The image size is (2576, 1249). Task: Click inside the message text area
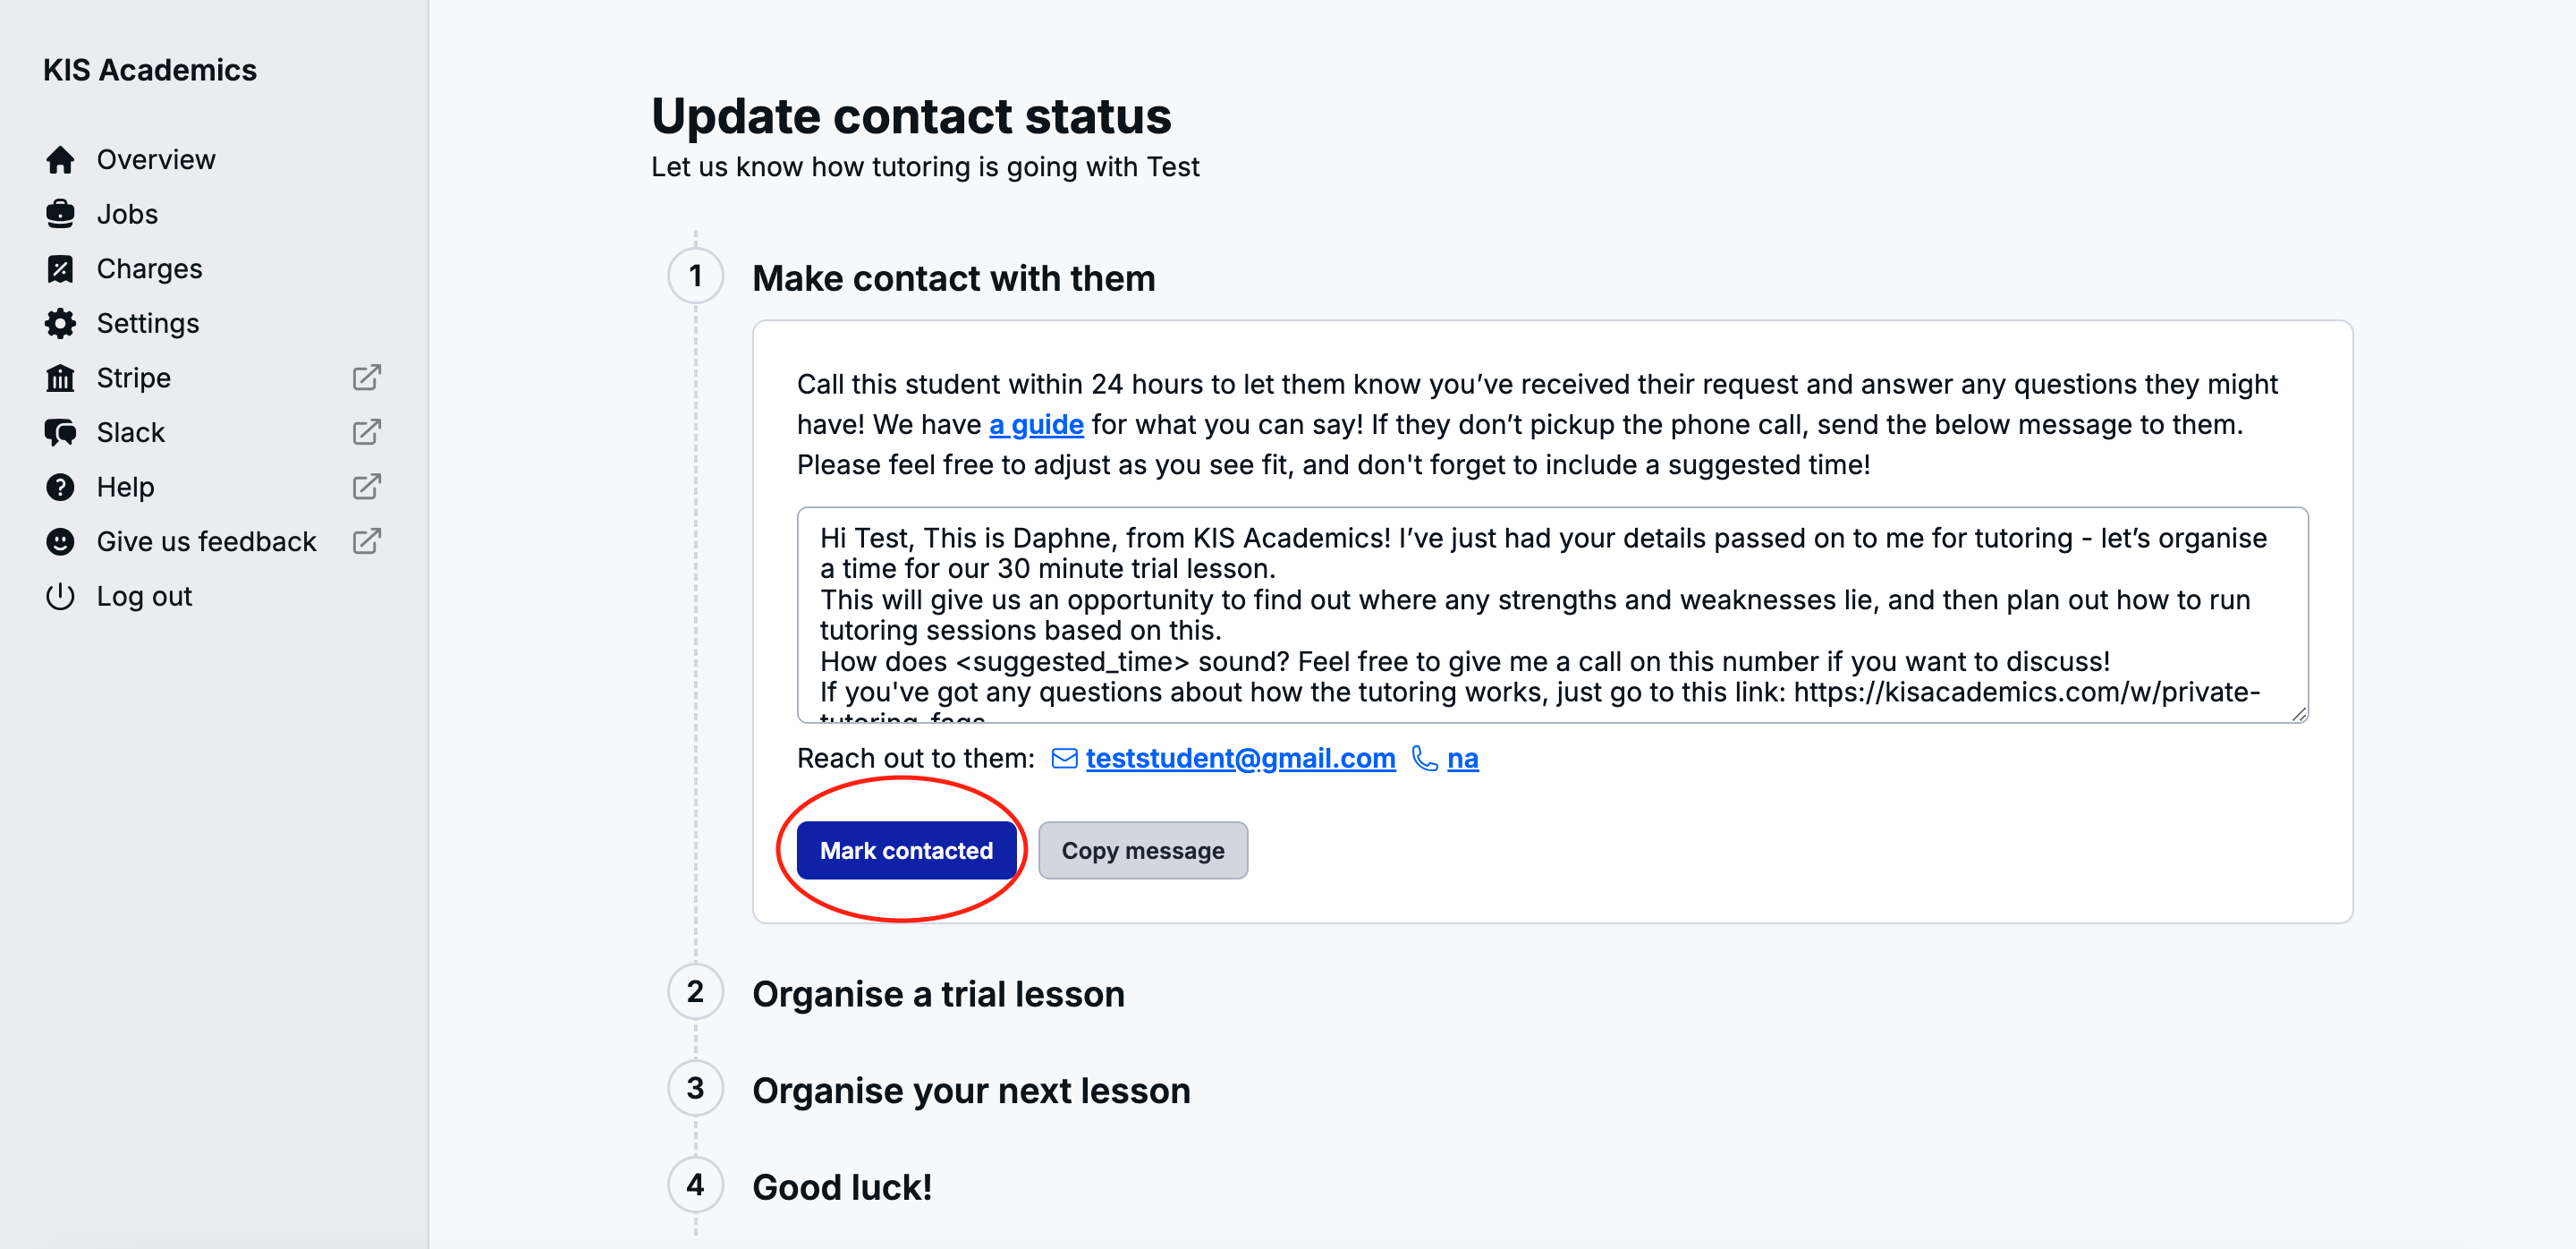(x=1550, y=614)
